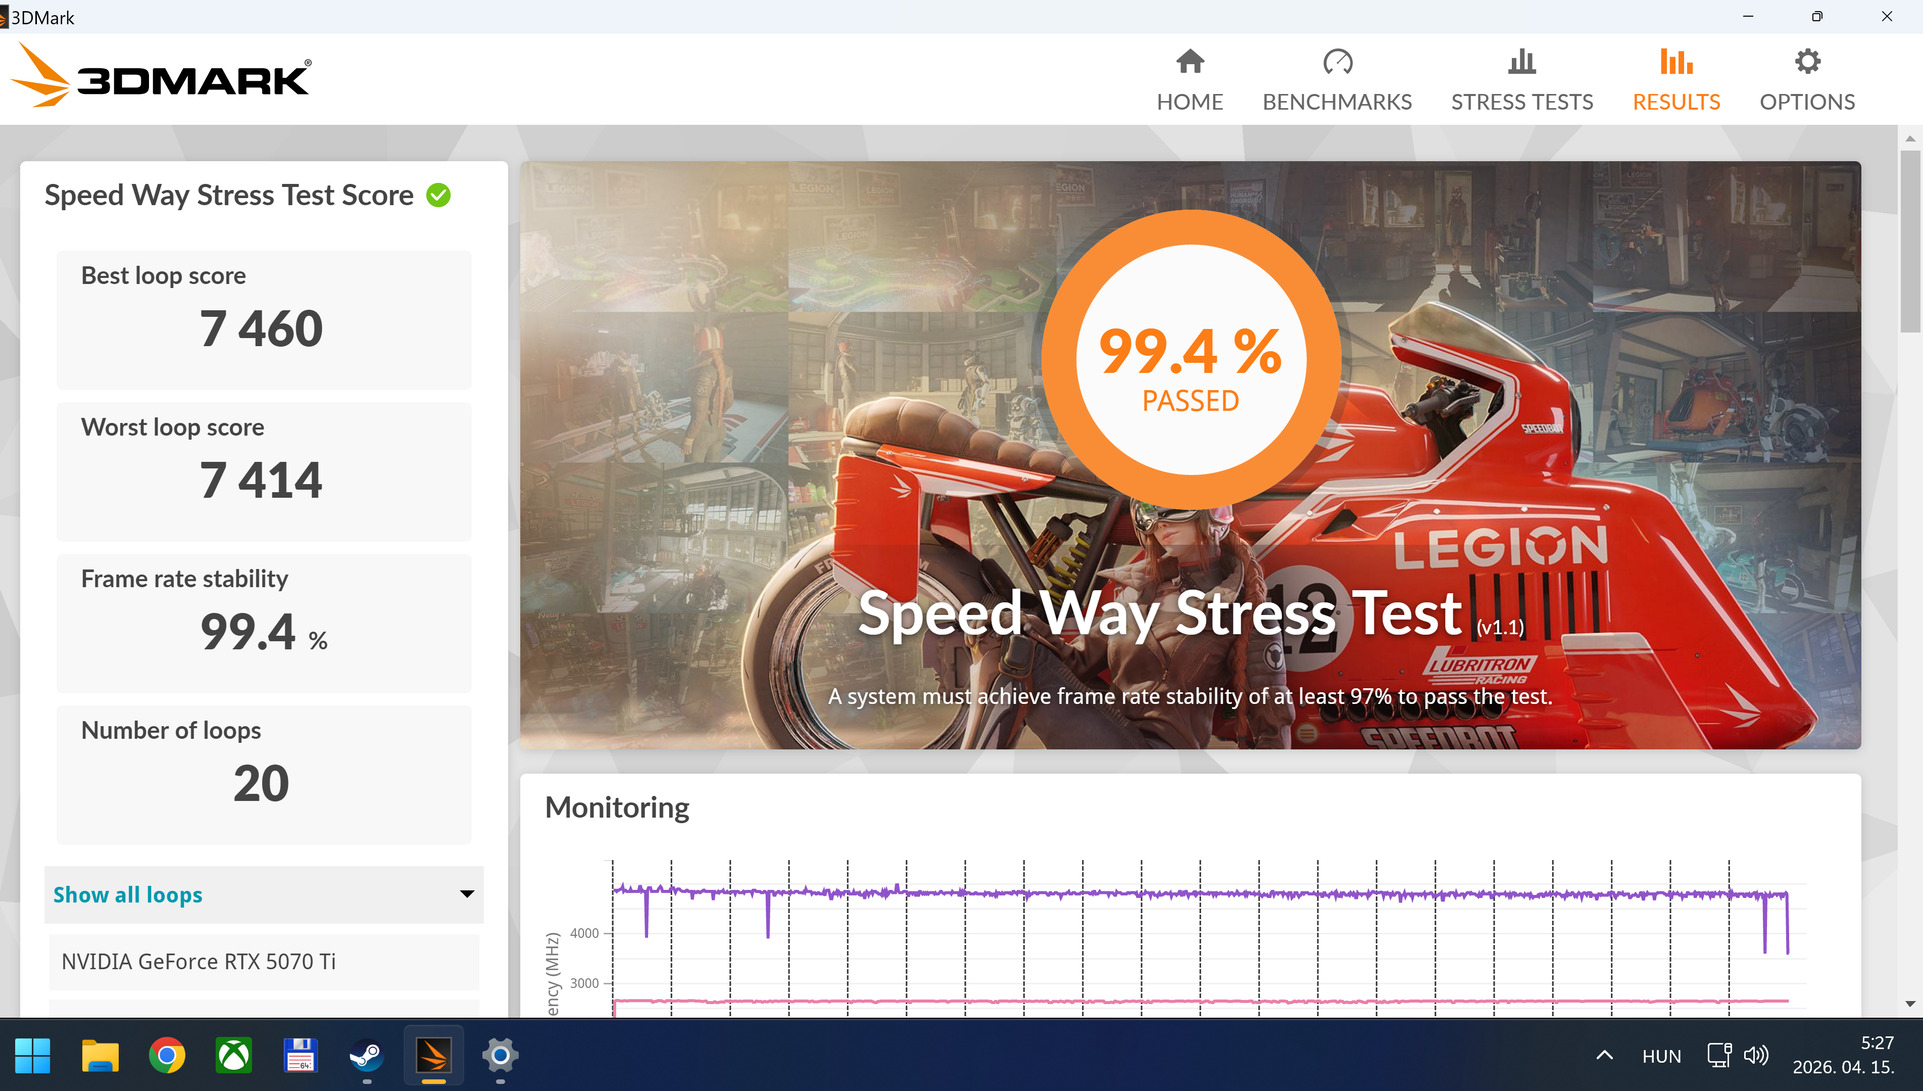Click the Home house icon
Viewport: 1923px width, 1091px height.
click(x=1190, y=62)
